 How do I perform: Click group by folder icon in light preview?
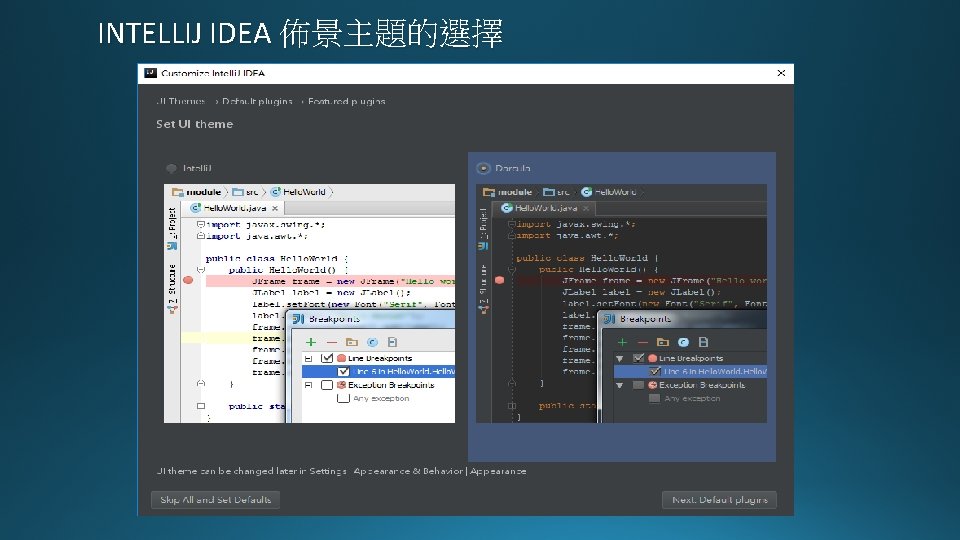pyautogui.click(x=351, y=342)
